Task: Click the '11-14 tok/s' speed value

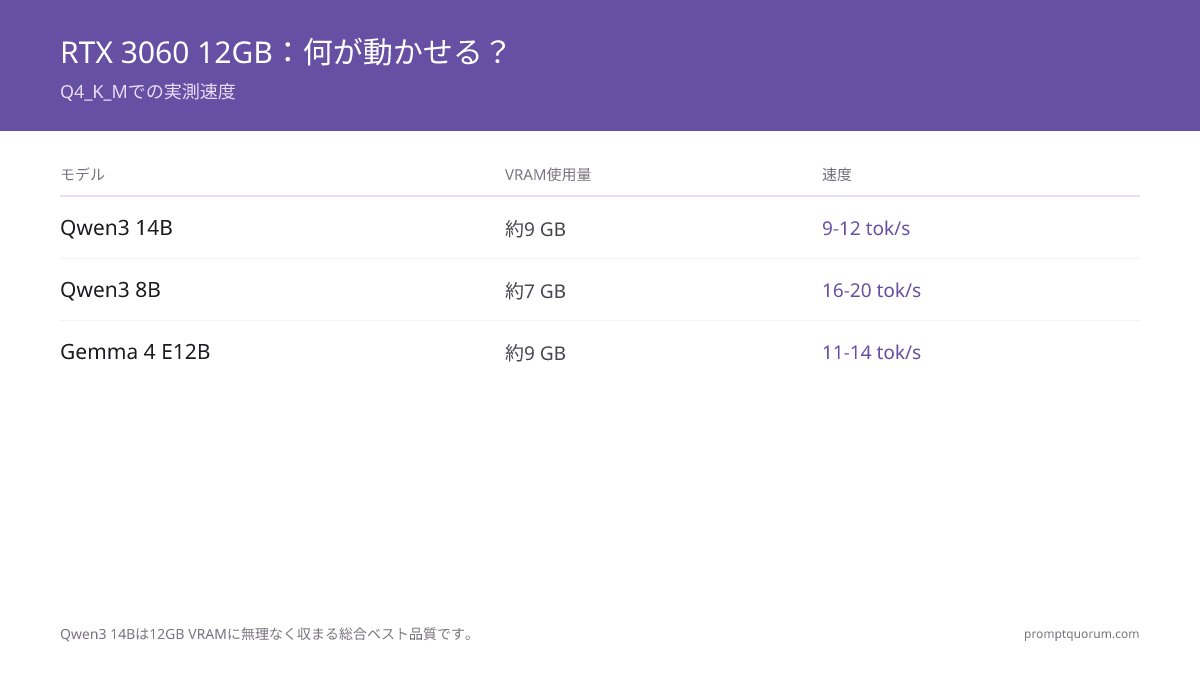Action: click(x=871, y=352)
